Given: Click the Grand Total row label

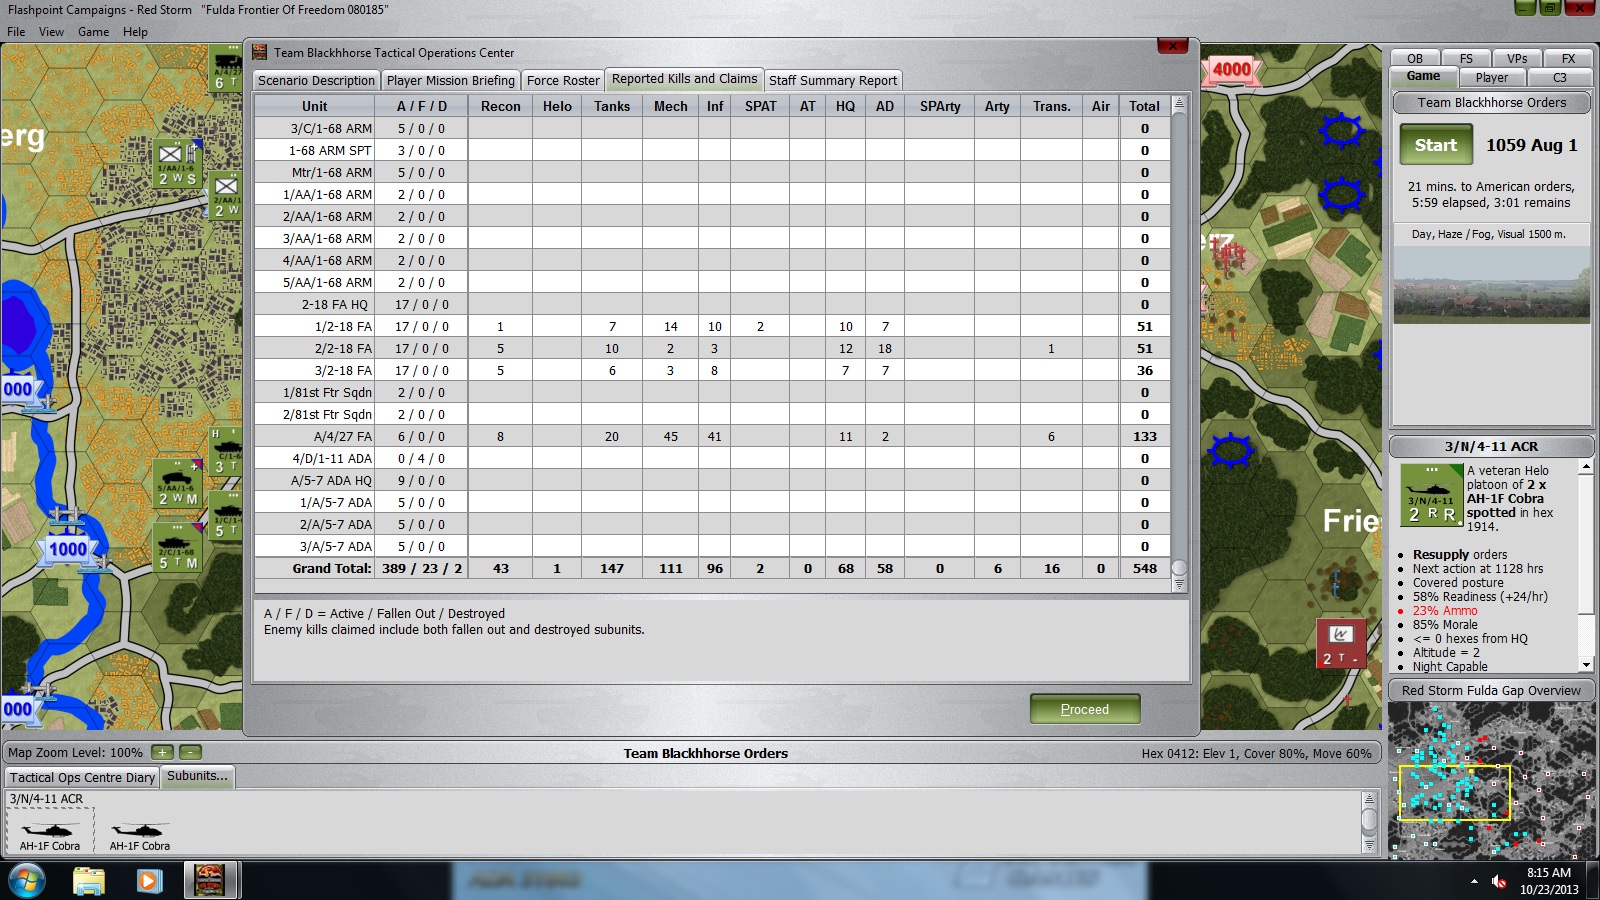Looking at the screenshot, I should [332, 568].
